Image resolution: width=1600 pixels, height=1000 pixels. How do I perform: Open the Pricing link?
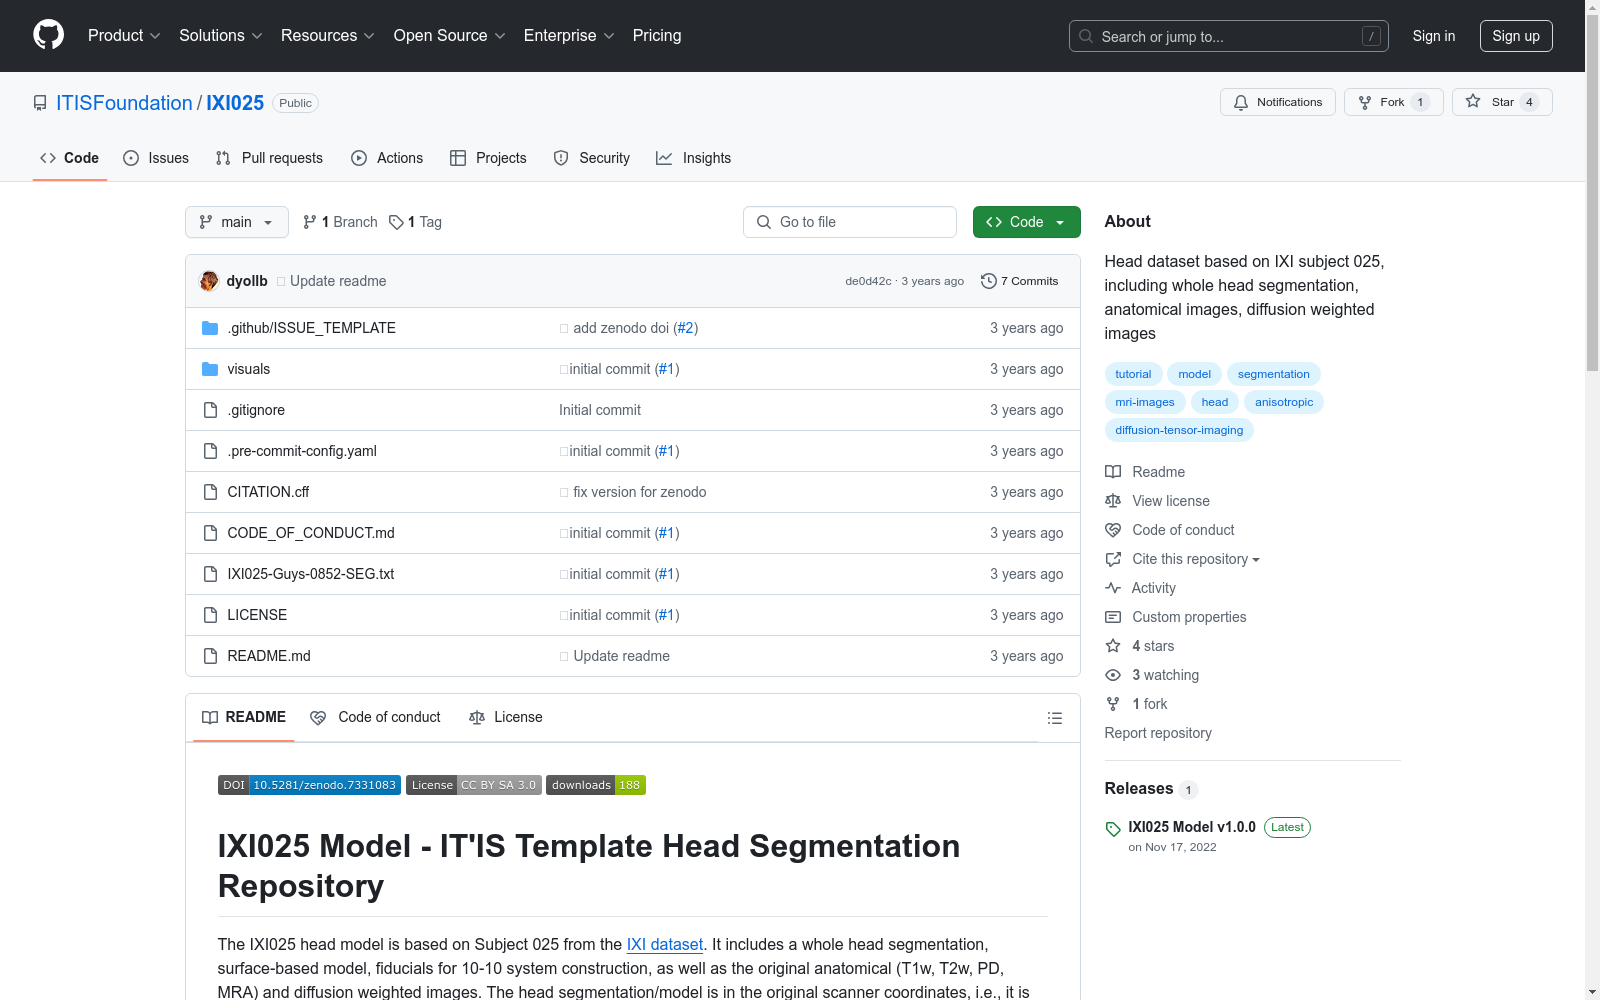[657, 35]
